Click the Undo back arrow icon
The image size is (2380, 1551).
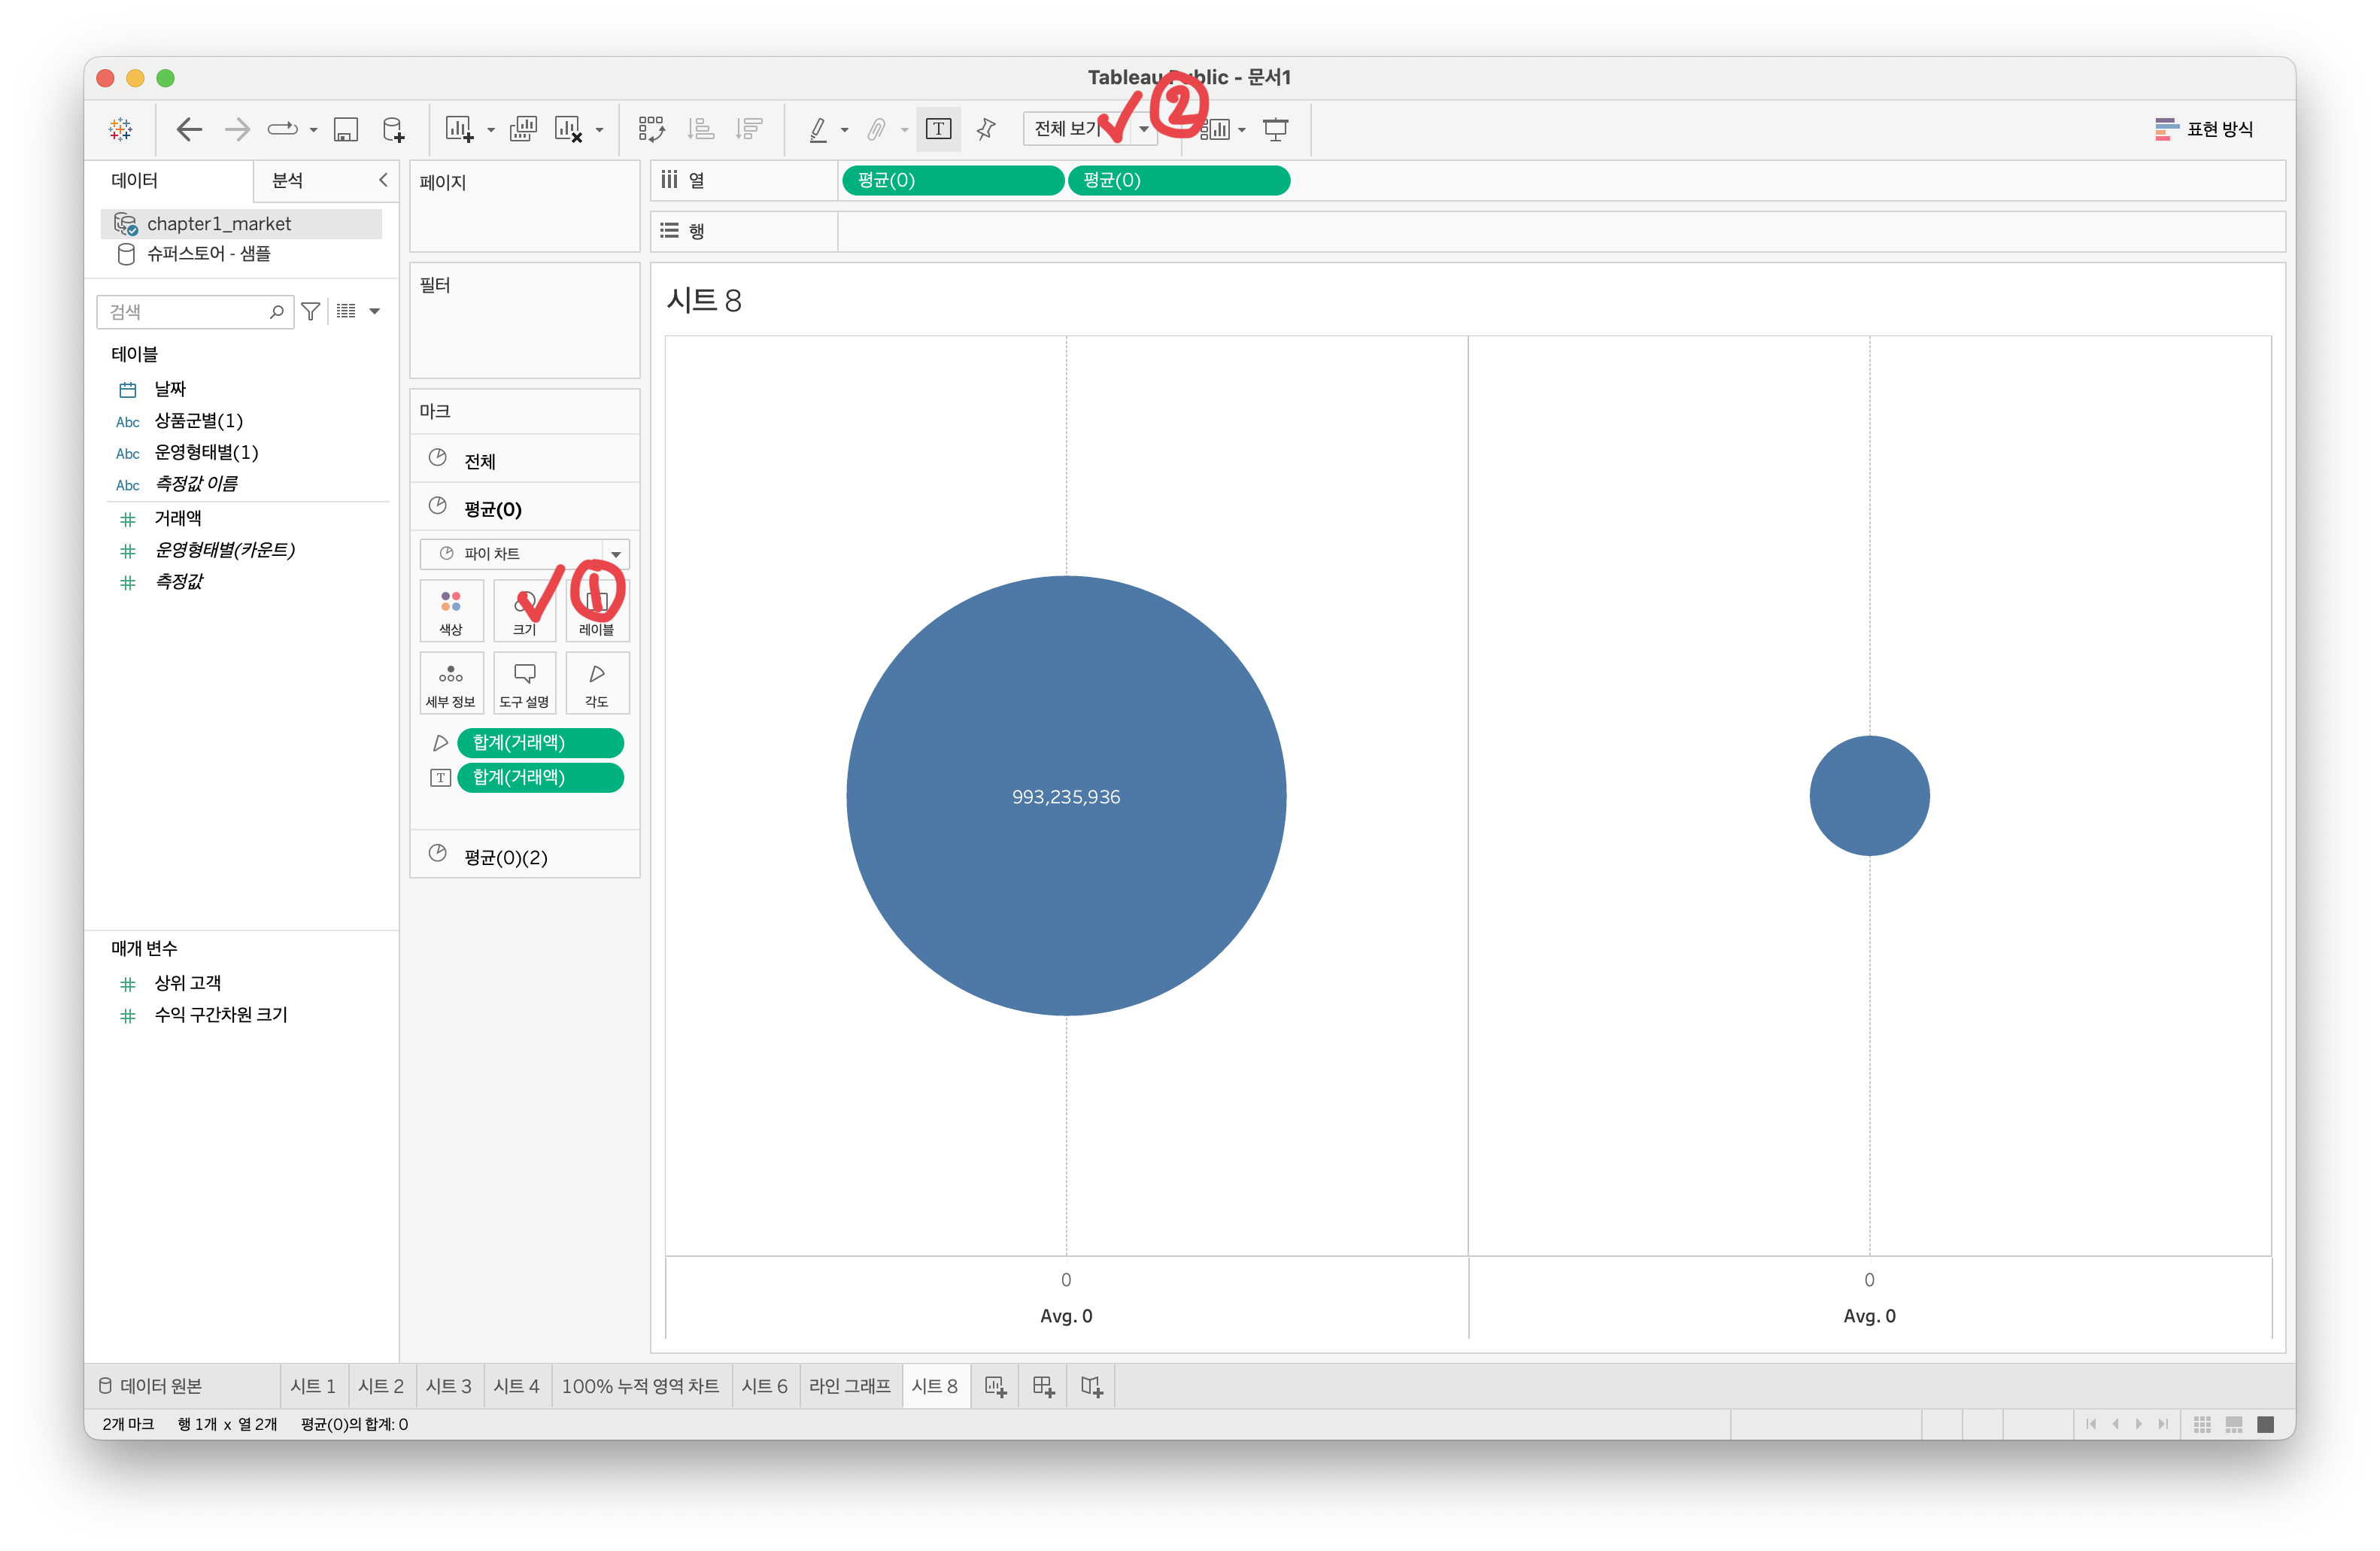189,129
